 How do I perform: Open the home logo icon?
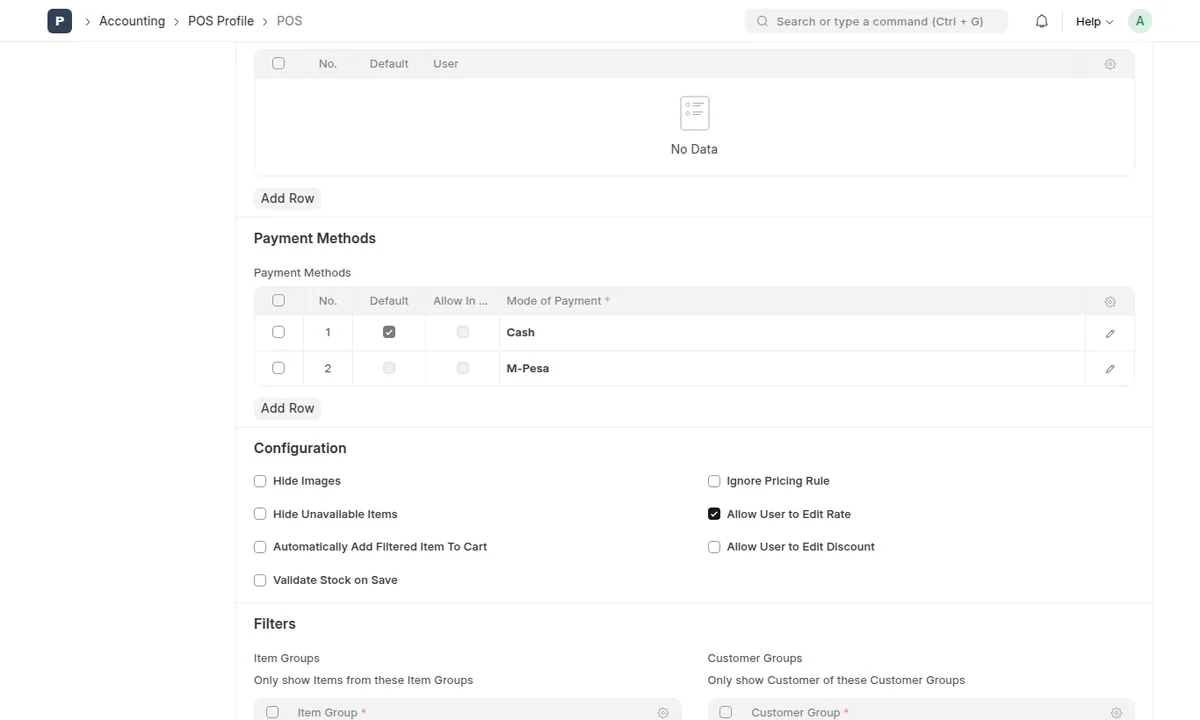[x=60, y=21]
